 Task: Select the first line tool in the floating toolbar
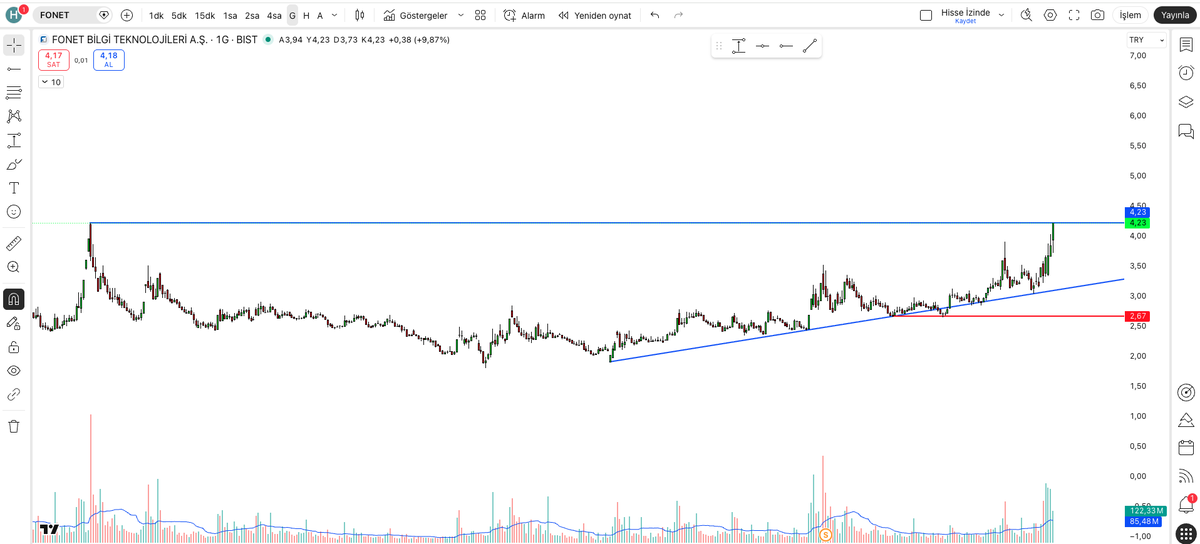pyautogui.click(x=739, y=46)
